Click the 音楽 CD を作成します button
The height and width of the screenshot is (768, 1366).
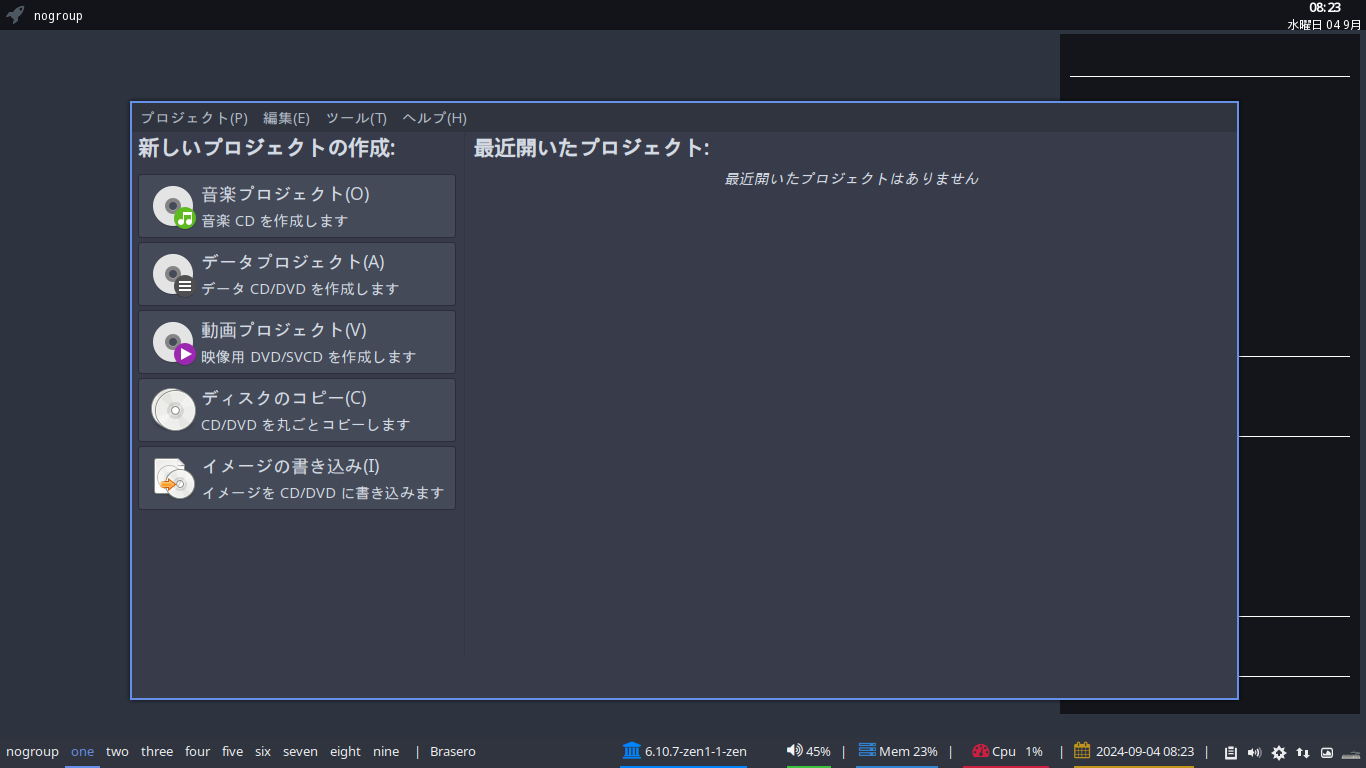tap(297, 206)
